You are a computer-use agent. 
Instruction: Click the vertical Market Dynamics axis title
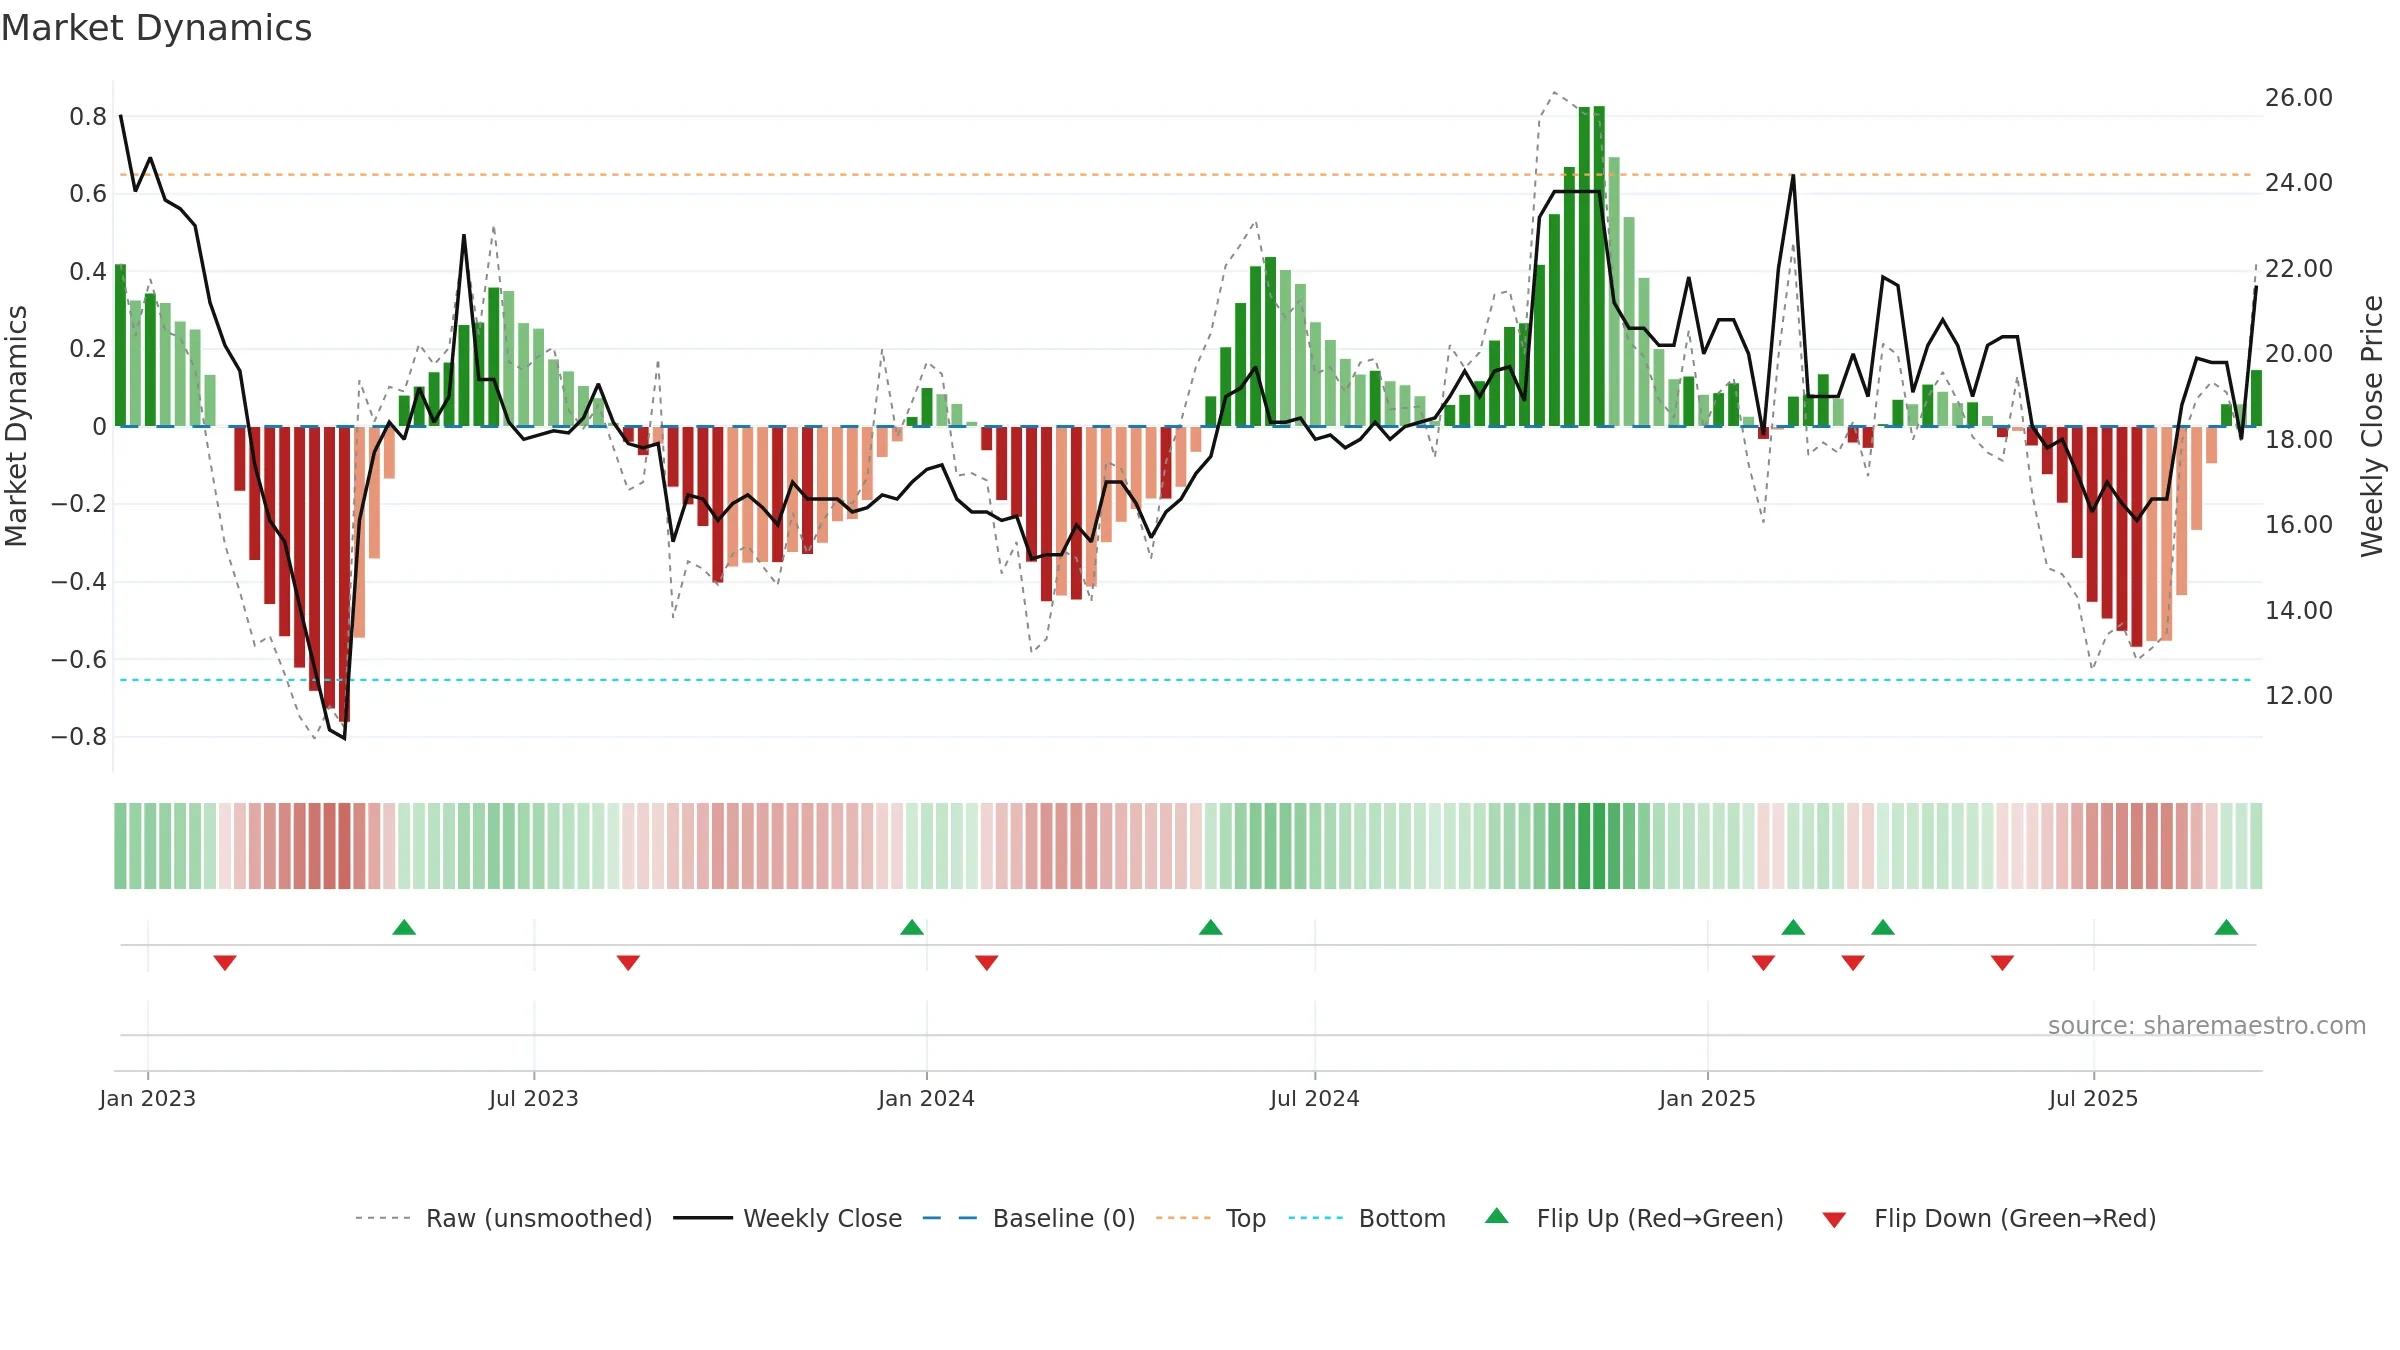pos(16,426)
